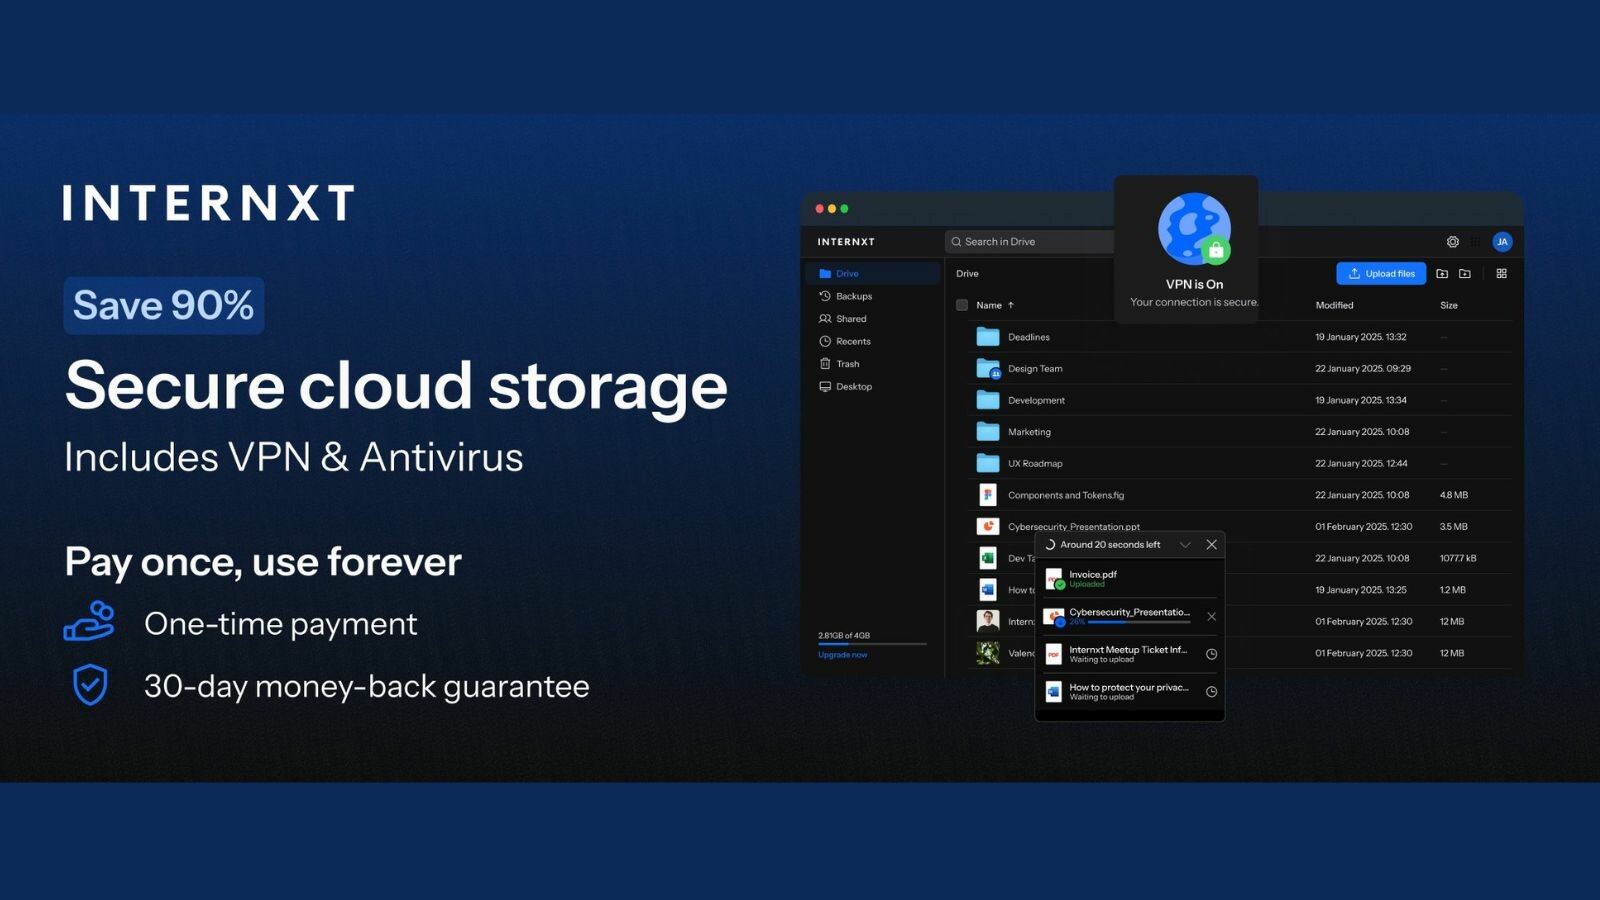Click the Upload files button
This screenshot has width=1600, height=900.
pos(1380,273)
